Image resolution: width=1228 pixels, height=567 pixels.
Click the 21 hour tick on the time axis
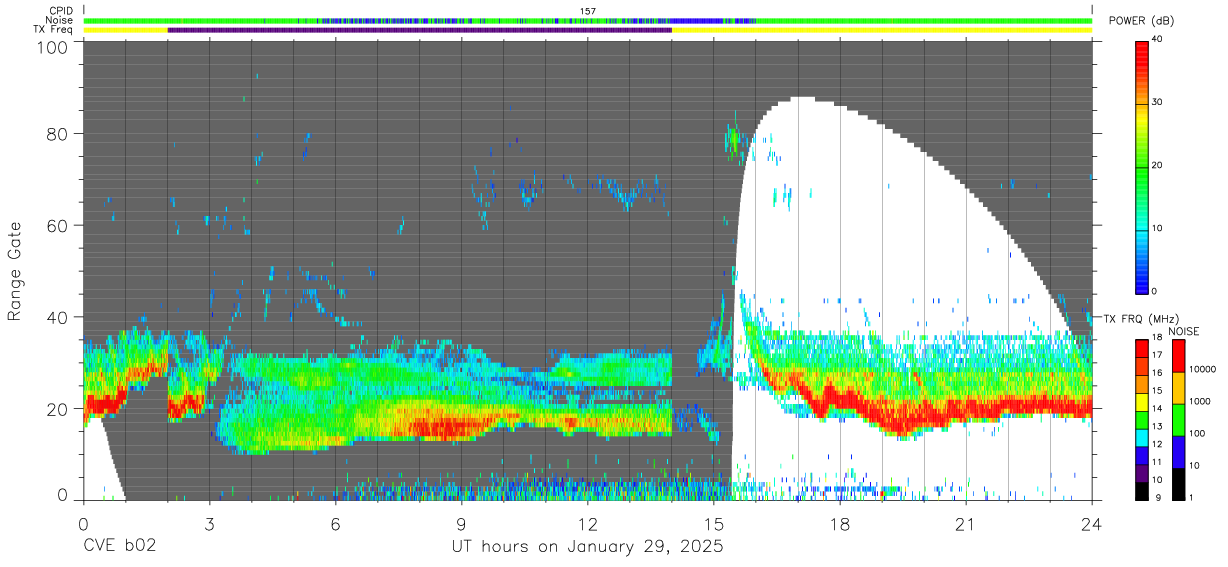tap(965, 523)
